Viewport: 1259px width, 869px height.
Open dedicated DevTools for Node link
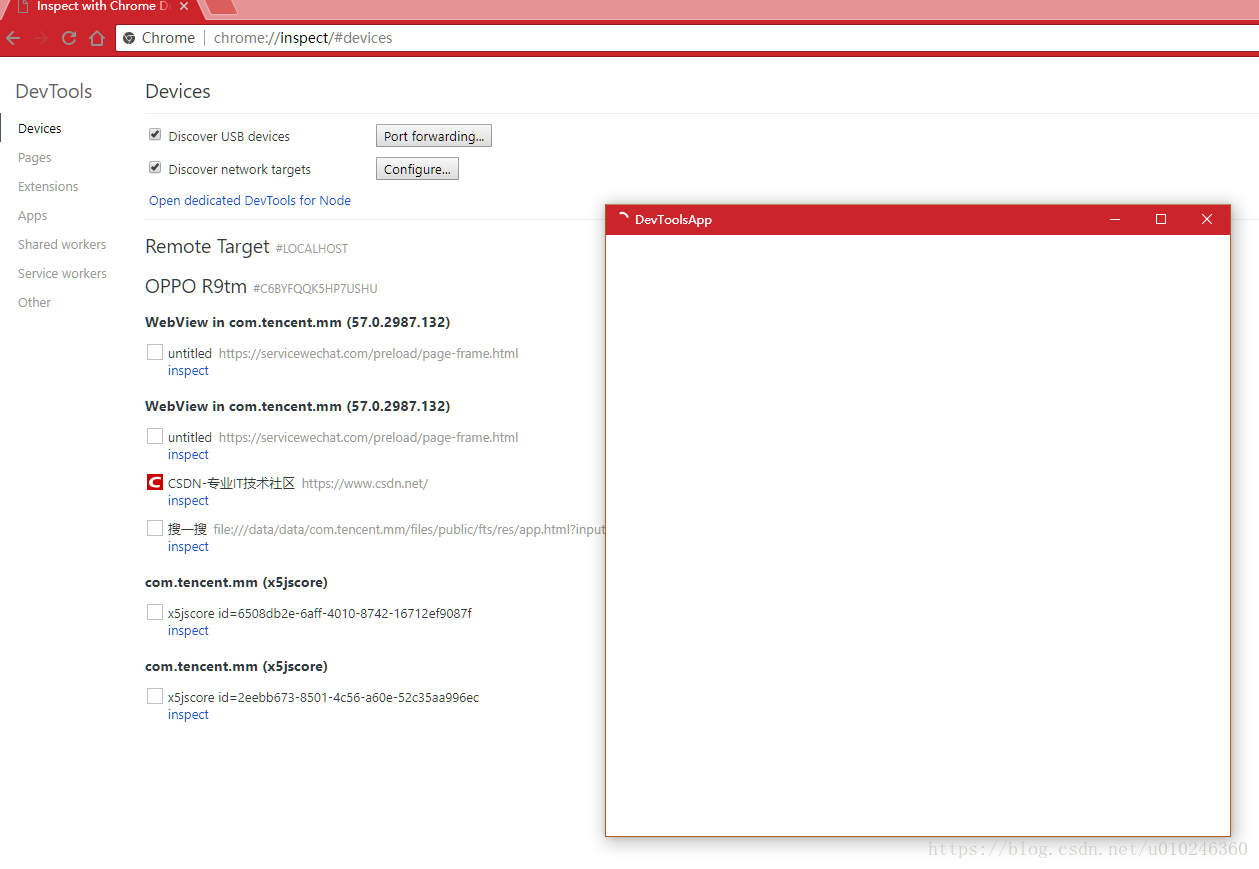click(250, 201)
